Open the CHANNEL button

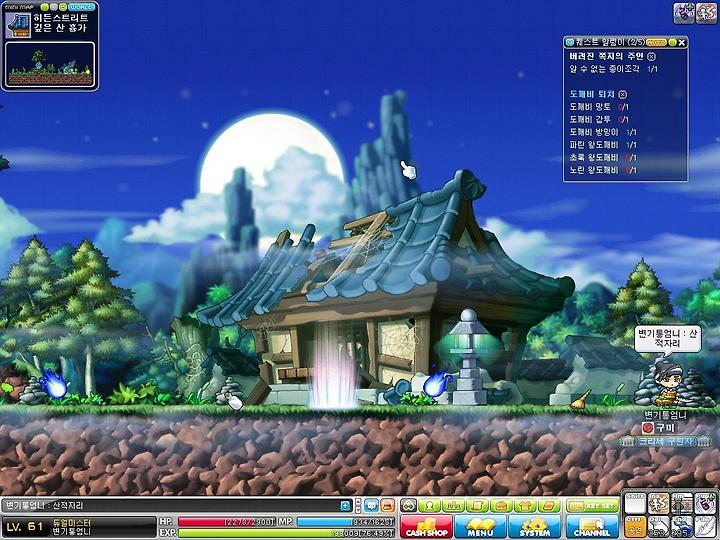[592, 527]
